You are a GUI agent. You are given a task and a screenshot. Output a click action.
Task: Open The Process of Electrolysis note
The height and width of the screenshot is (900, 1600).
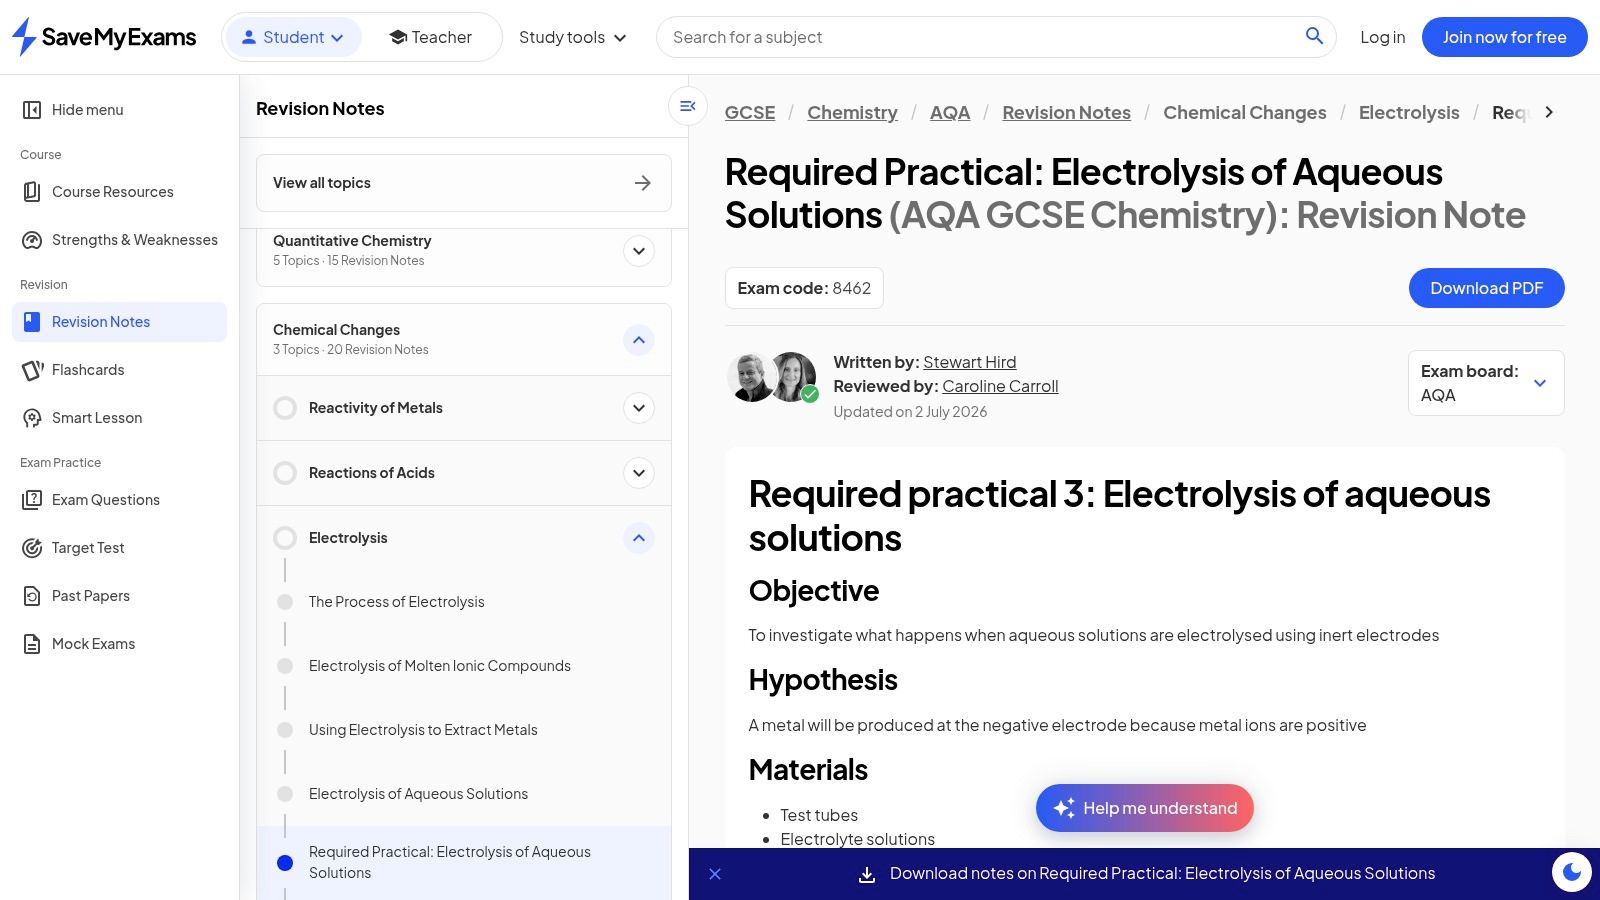[396, 602]
